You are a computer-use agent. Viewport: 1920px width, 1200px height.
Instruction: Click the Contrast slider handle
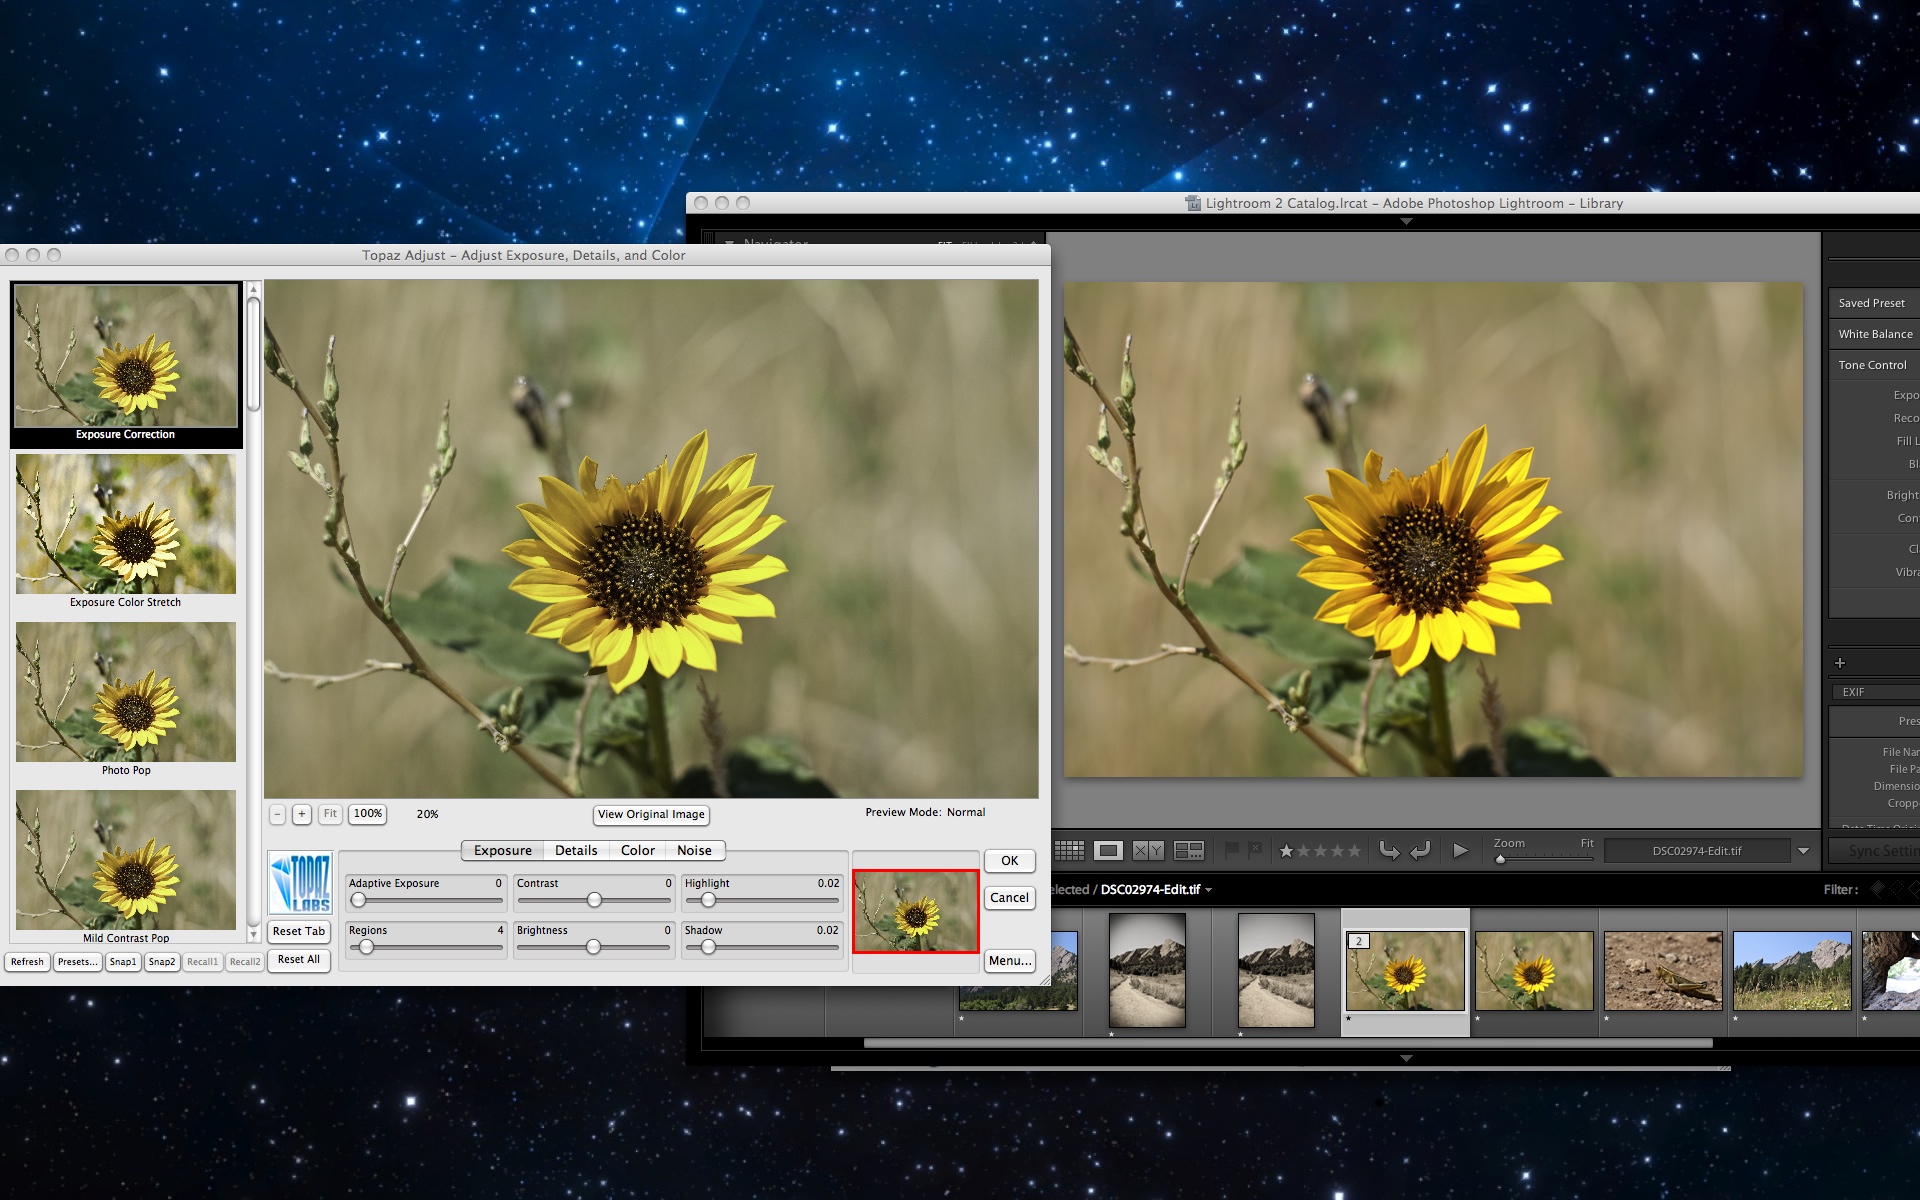pyautogui.click(x=594, y=900)
